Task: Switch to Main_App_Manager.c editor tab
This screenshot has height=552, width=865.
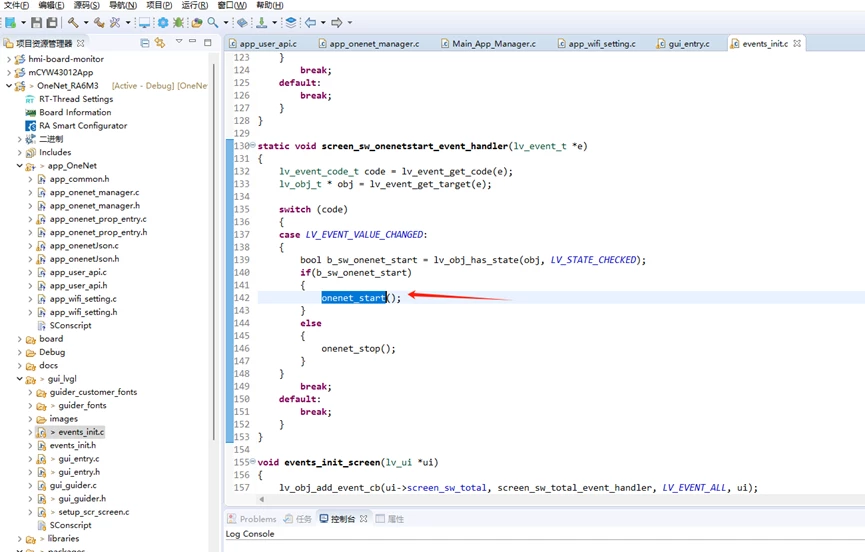Action: point(489,44)
